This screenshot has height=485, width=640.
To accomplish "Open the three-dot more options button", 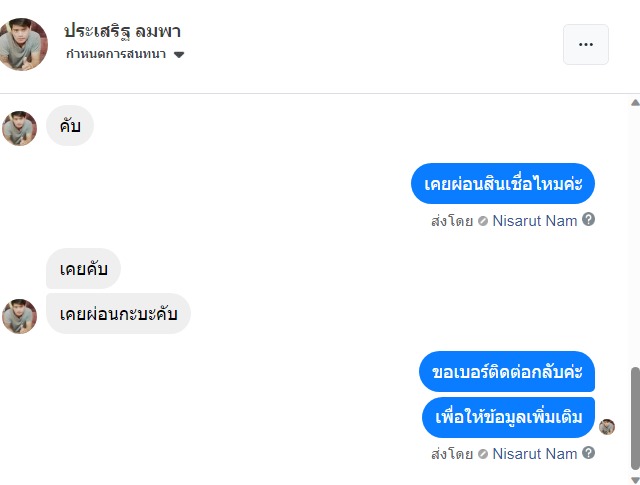I will [585, 44].
